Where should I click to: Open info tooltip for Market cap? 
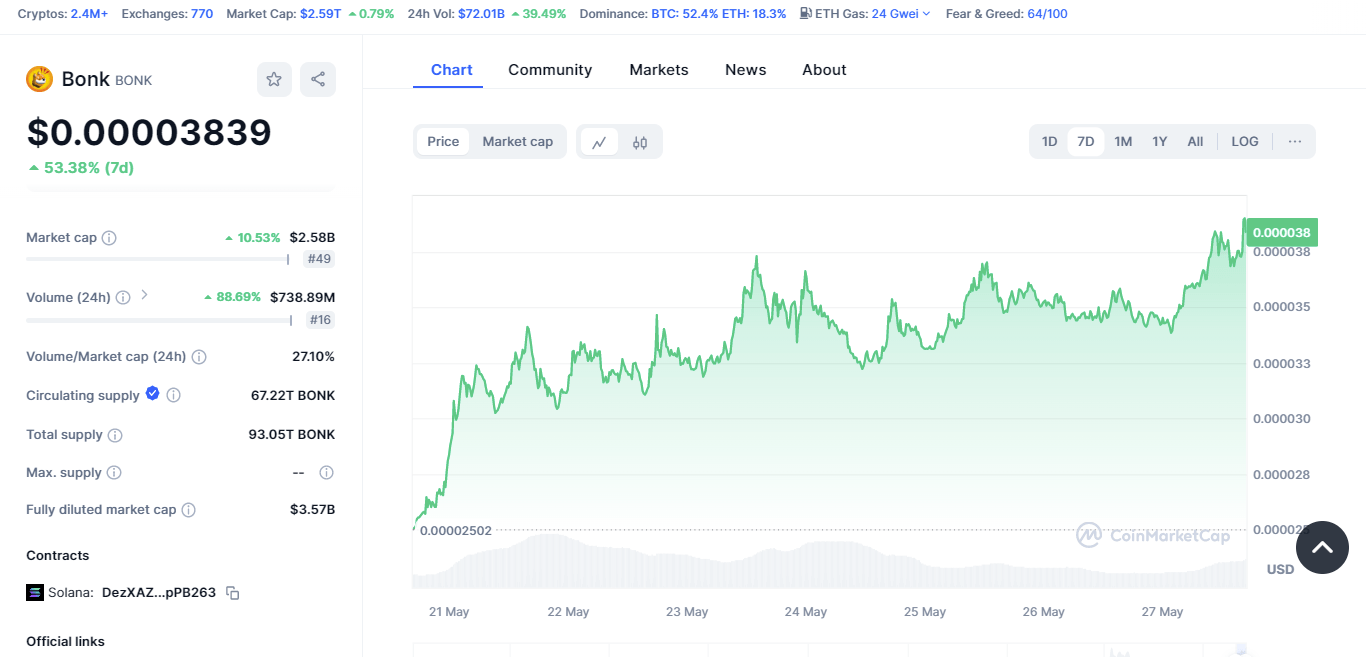click(109, 238)
